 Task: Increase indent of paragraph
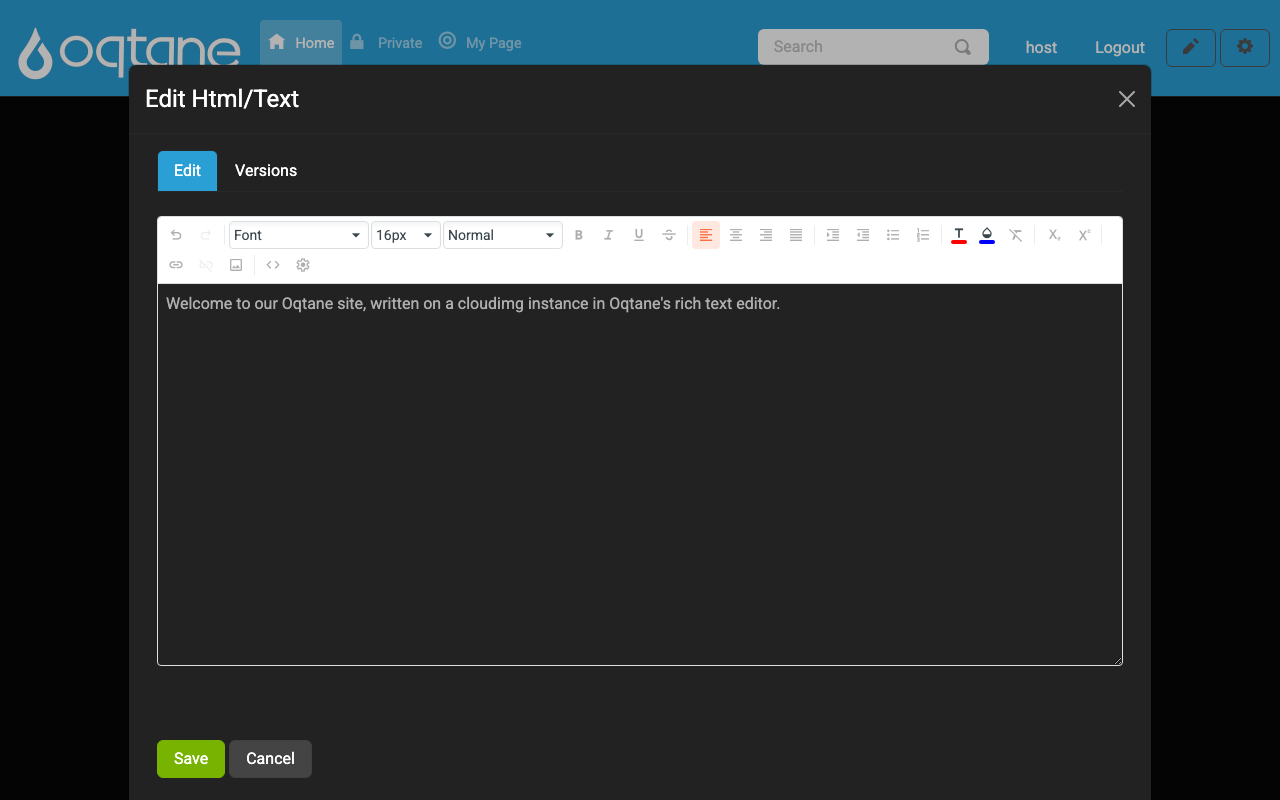[832, 235]
